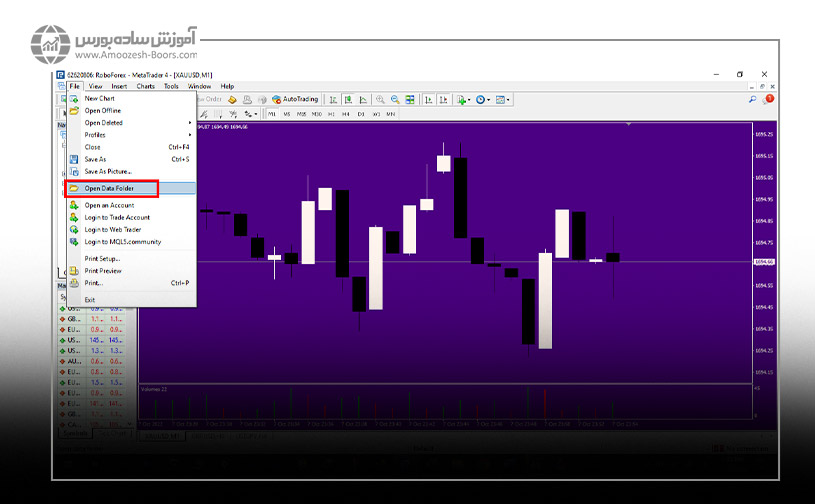
Task: Open the chart templates dropdown
Action: [504, 100]
